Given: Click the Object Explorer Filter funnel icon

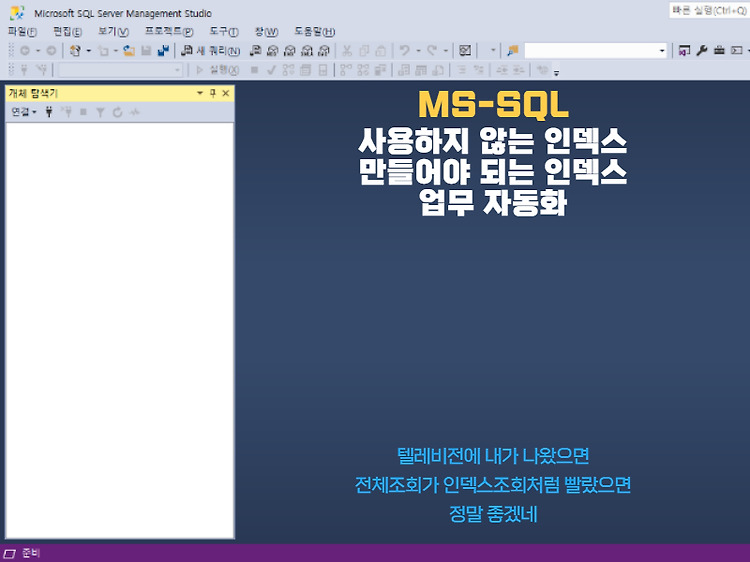Looking at the screenshot, I should (100, 112).
